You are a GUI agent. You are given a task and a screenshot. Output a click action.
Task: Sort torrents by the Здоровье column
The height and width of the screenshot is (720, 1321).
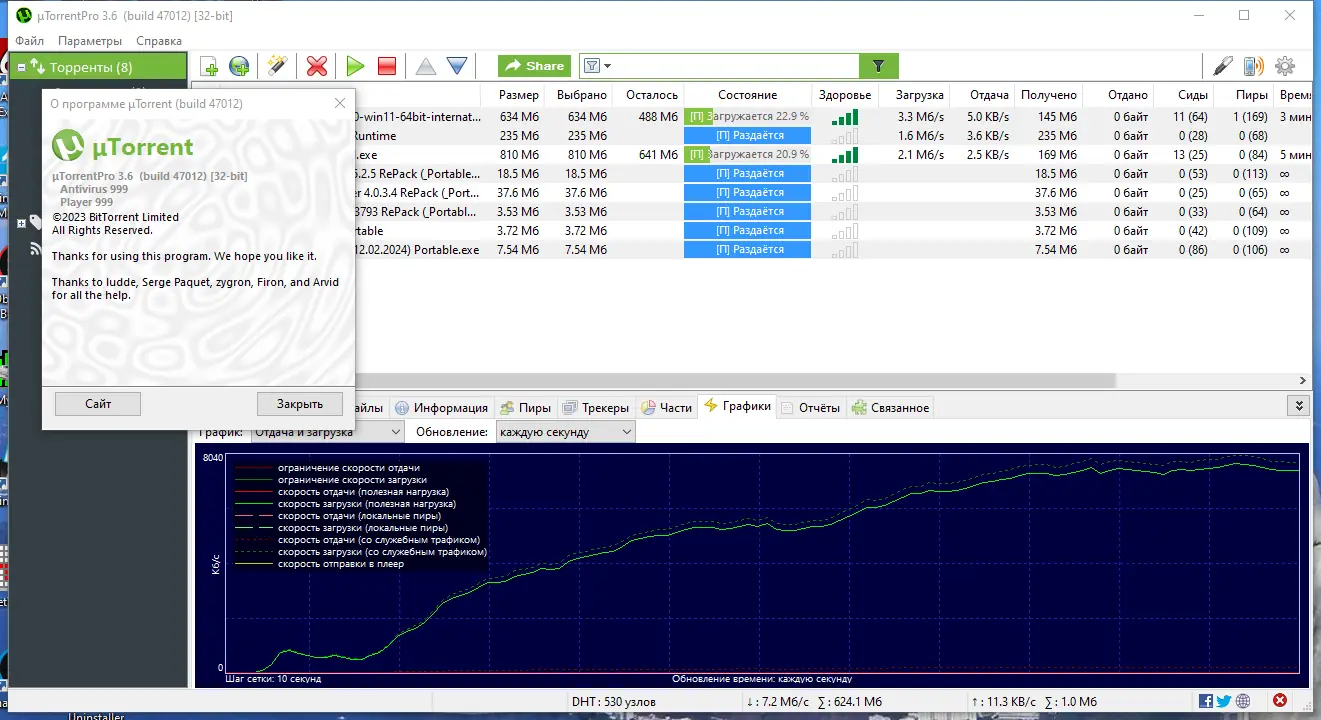tap(844, 95)
